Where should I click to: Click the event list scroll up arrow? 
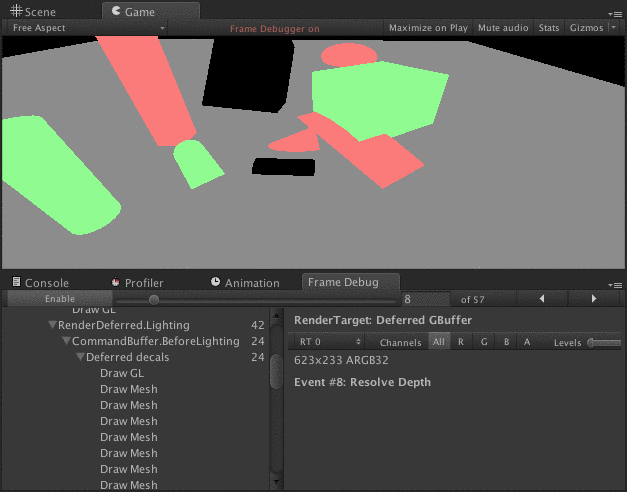(x=276, y=315)
